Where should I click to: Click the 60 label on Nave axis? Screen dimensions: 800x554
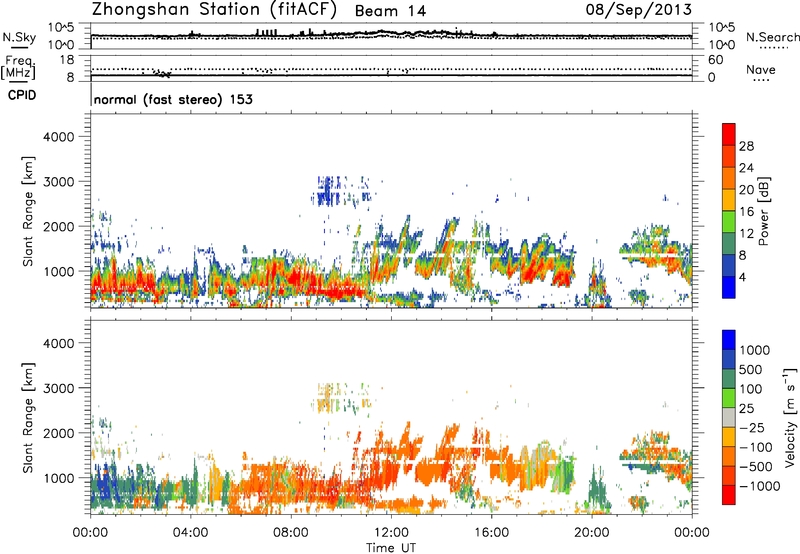point(715,60)
